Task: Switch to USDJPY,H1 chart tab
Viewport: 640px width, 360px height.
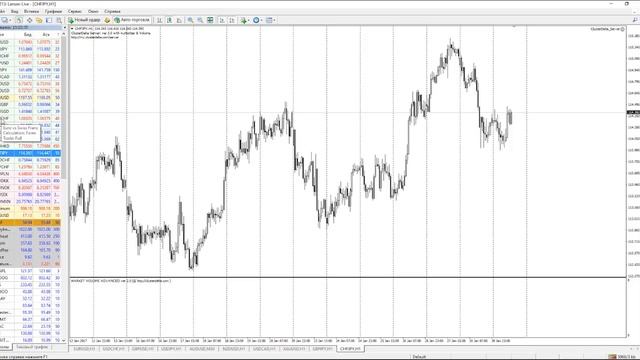Action: tap(171, 349)
